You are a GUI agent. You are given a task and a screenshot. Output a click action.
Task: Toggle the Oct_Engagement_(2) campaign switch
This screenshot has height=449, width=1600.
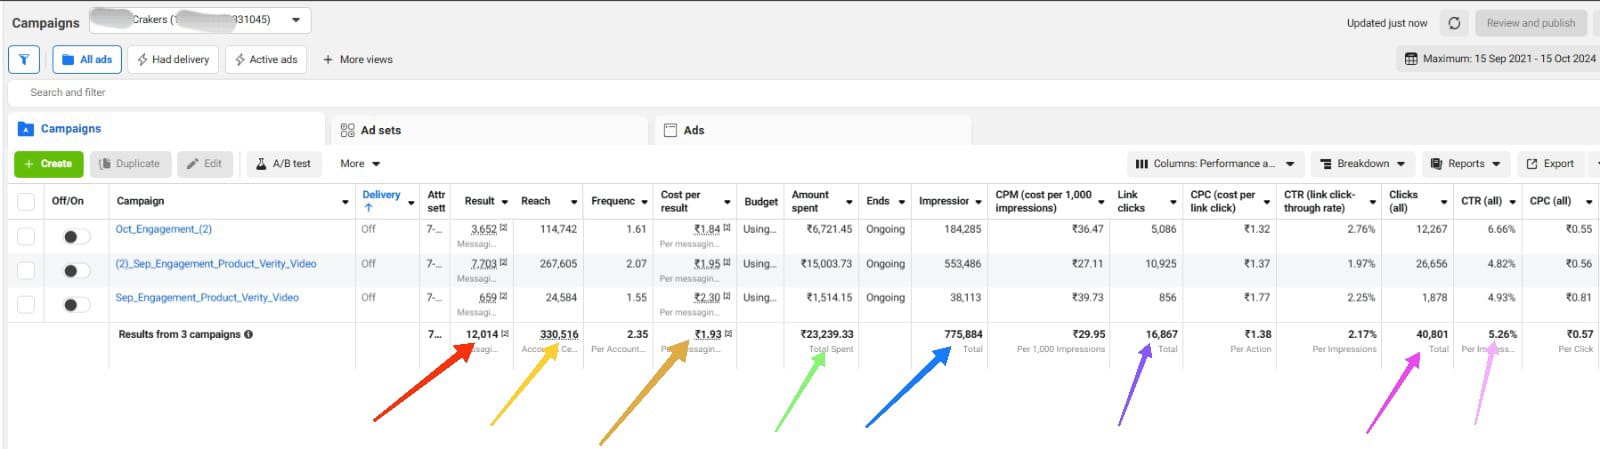click(x=75, y=237)
